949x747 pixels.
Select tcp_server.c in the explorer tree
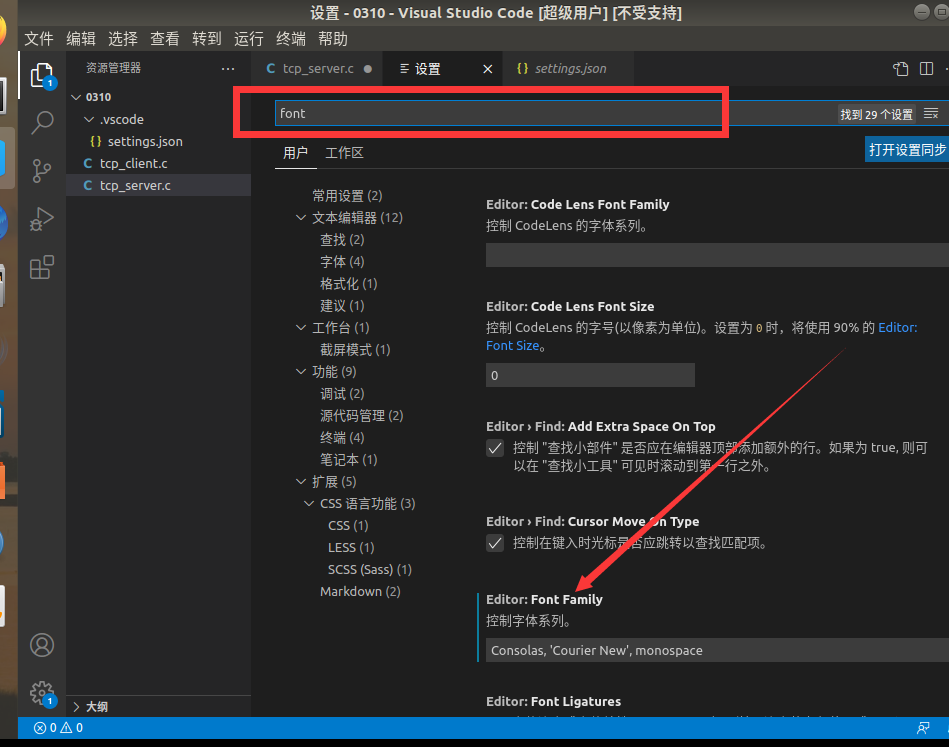[135, 185]
